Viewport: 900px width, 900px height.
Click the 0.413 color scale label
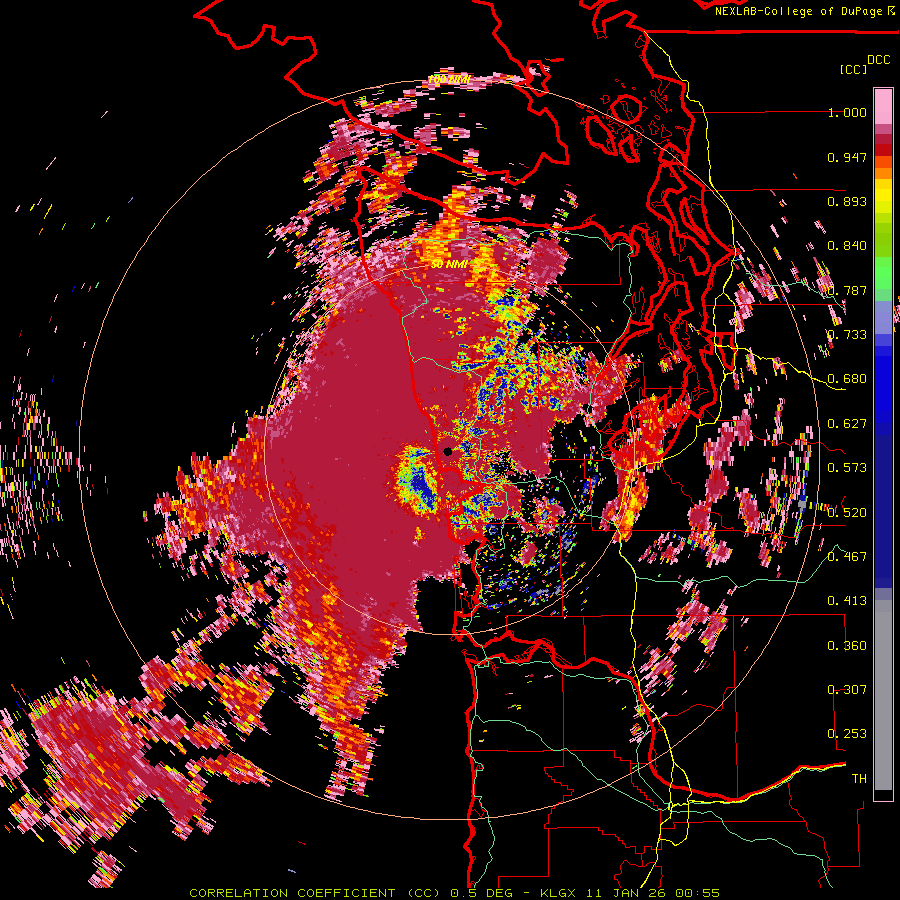click(847, 601)
